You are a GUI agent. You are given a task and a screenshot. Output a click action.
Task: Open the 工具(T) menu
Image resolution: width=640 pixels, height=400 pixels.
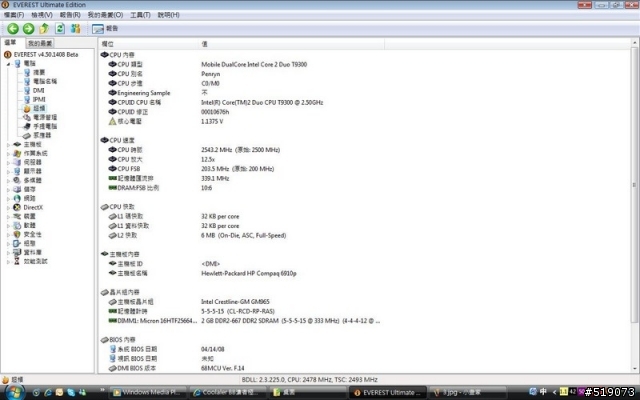point(140,15)
